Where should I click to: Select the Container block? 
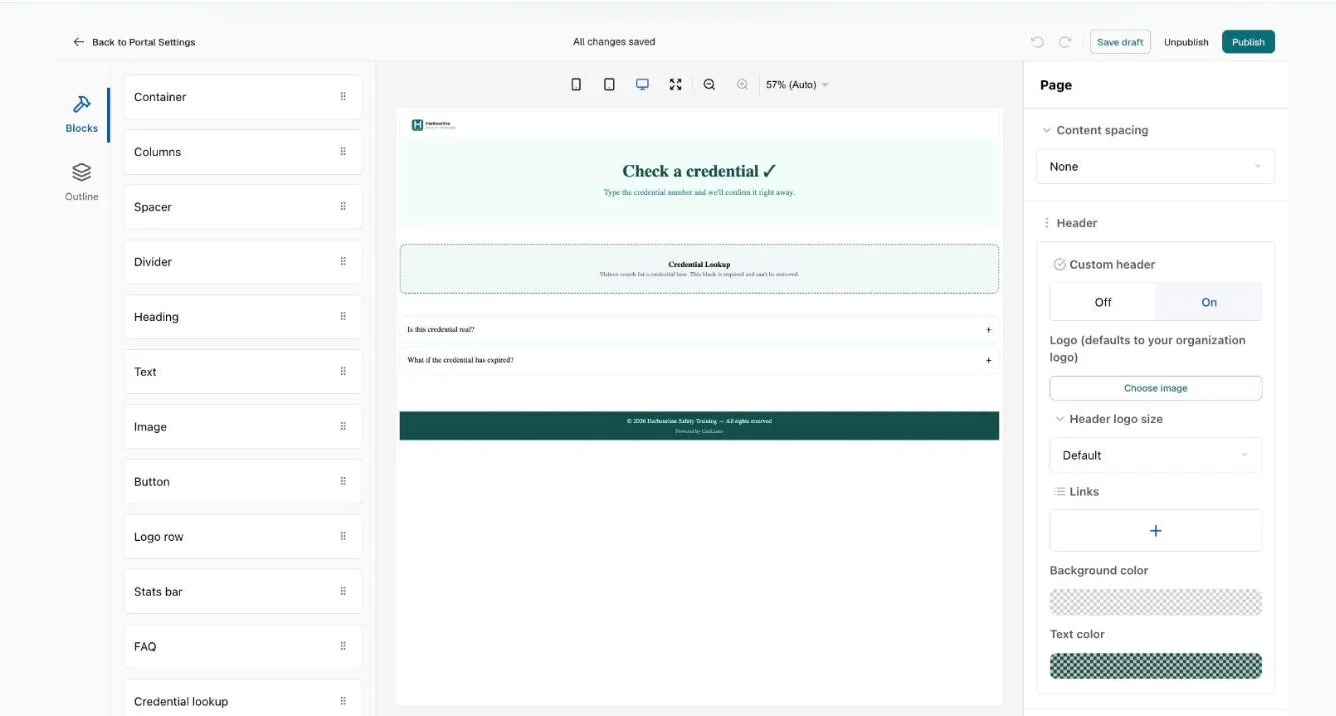tap(242, 97)
